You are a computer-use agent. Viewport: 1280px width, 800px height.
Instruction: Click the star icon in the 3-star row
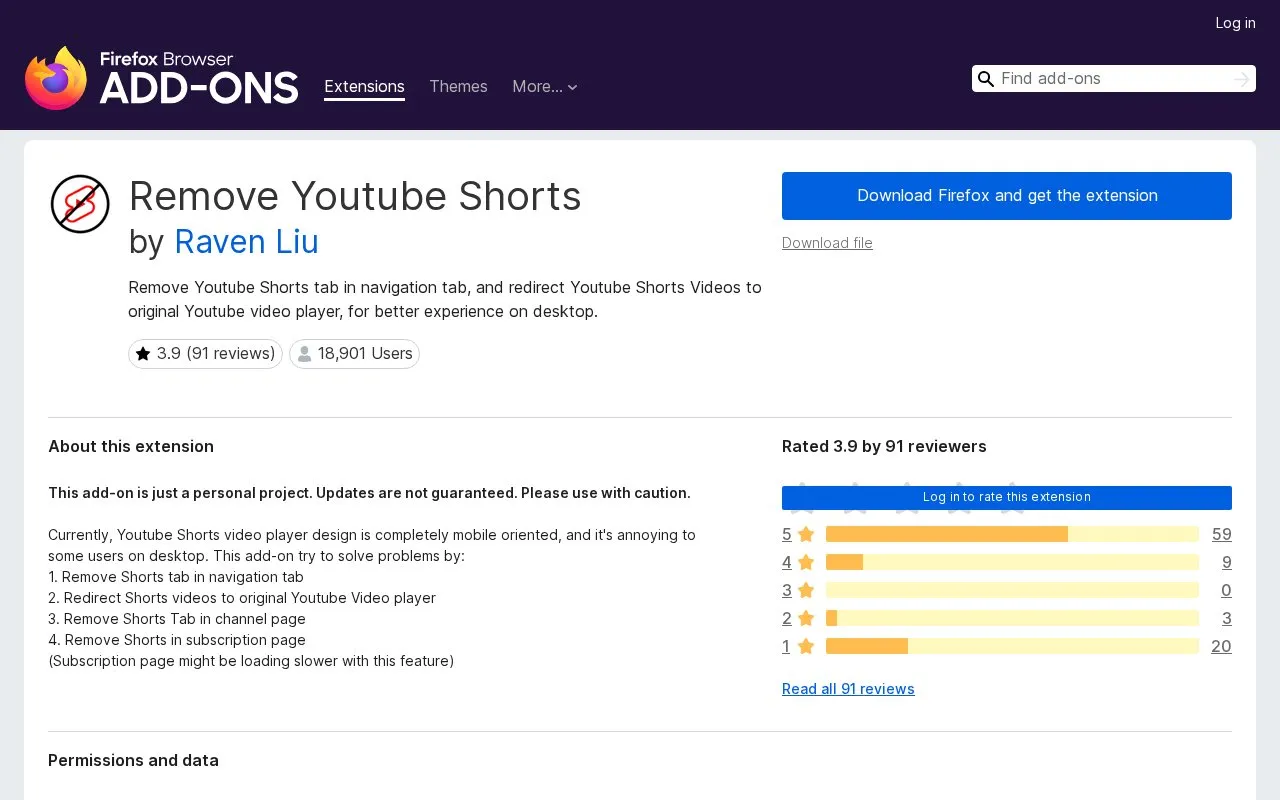[x=806, y=590]
